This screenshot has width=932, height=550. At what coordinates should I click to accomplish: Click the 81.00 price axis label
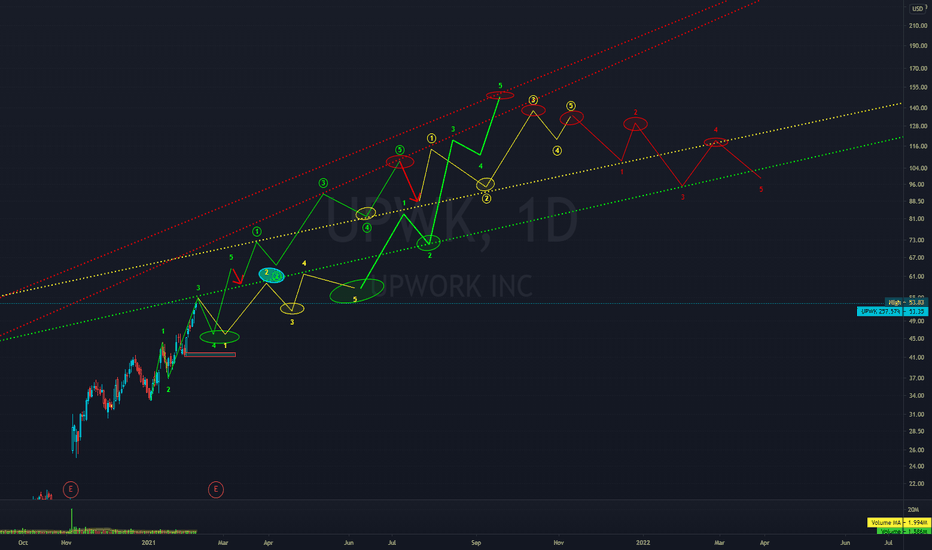(917, 219)
